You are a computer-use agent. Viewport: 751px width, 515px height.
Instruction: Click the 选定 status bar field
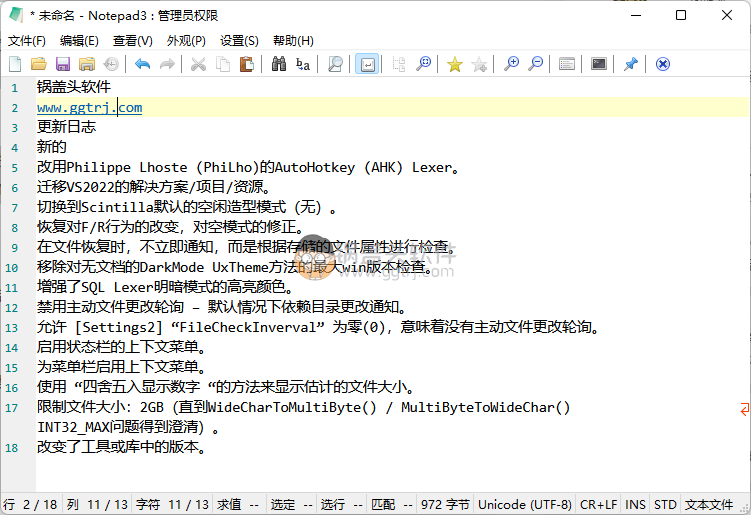coord(292,504)
